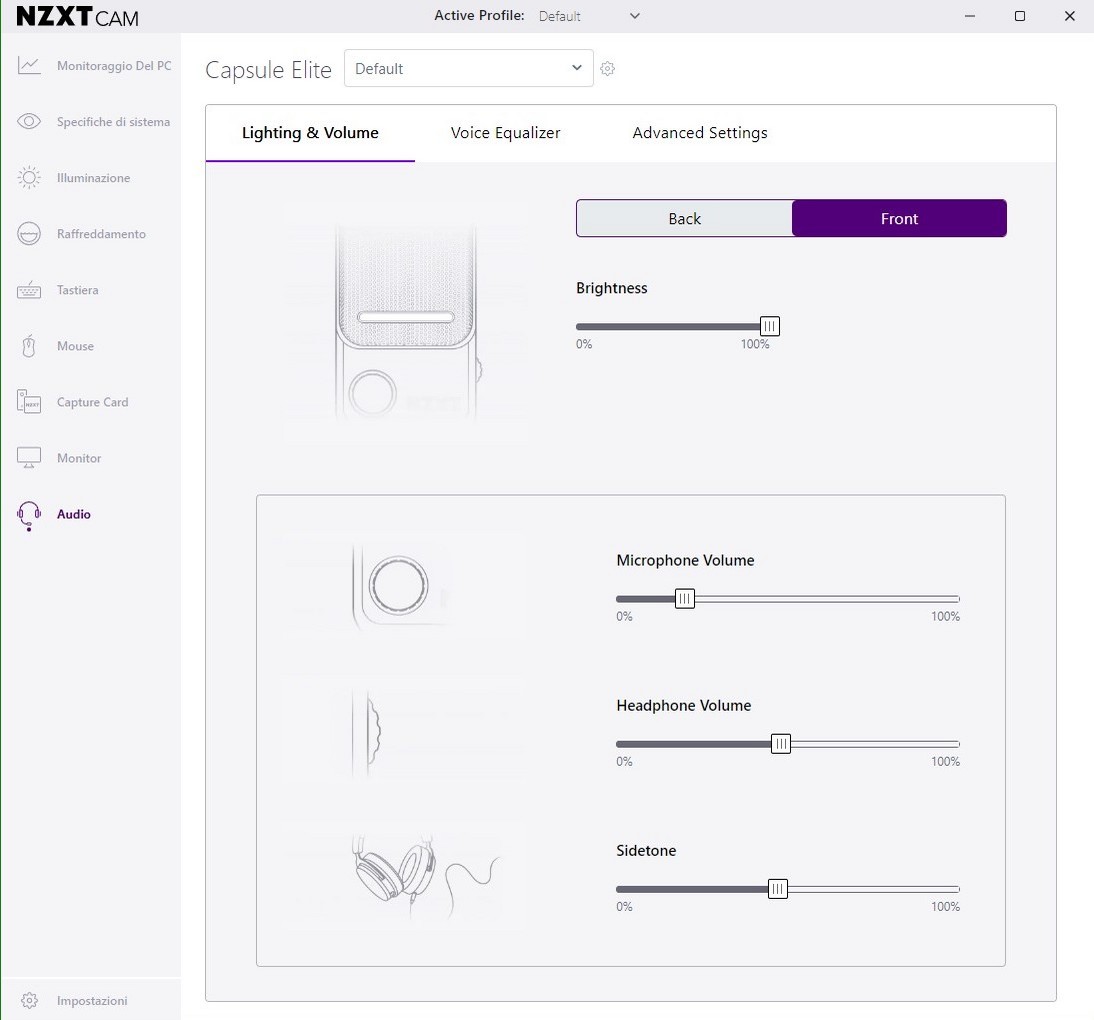
Task: Click the microphone front preview image
Action: [405, 320]
